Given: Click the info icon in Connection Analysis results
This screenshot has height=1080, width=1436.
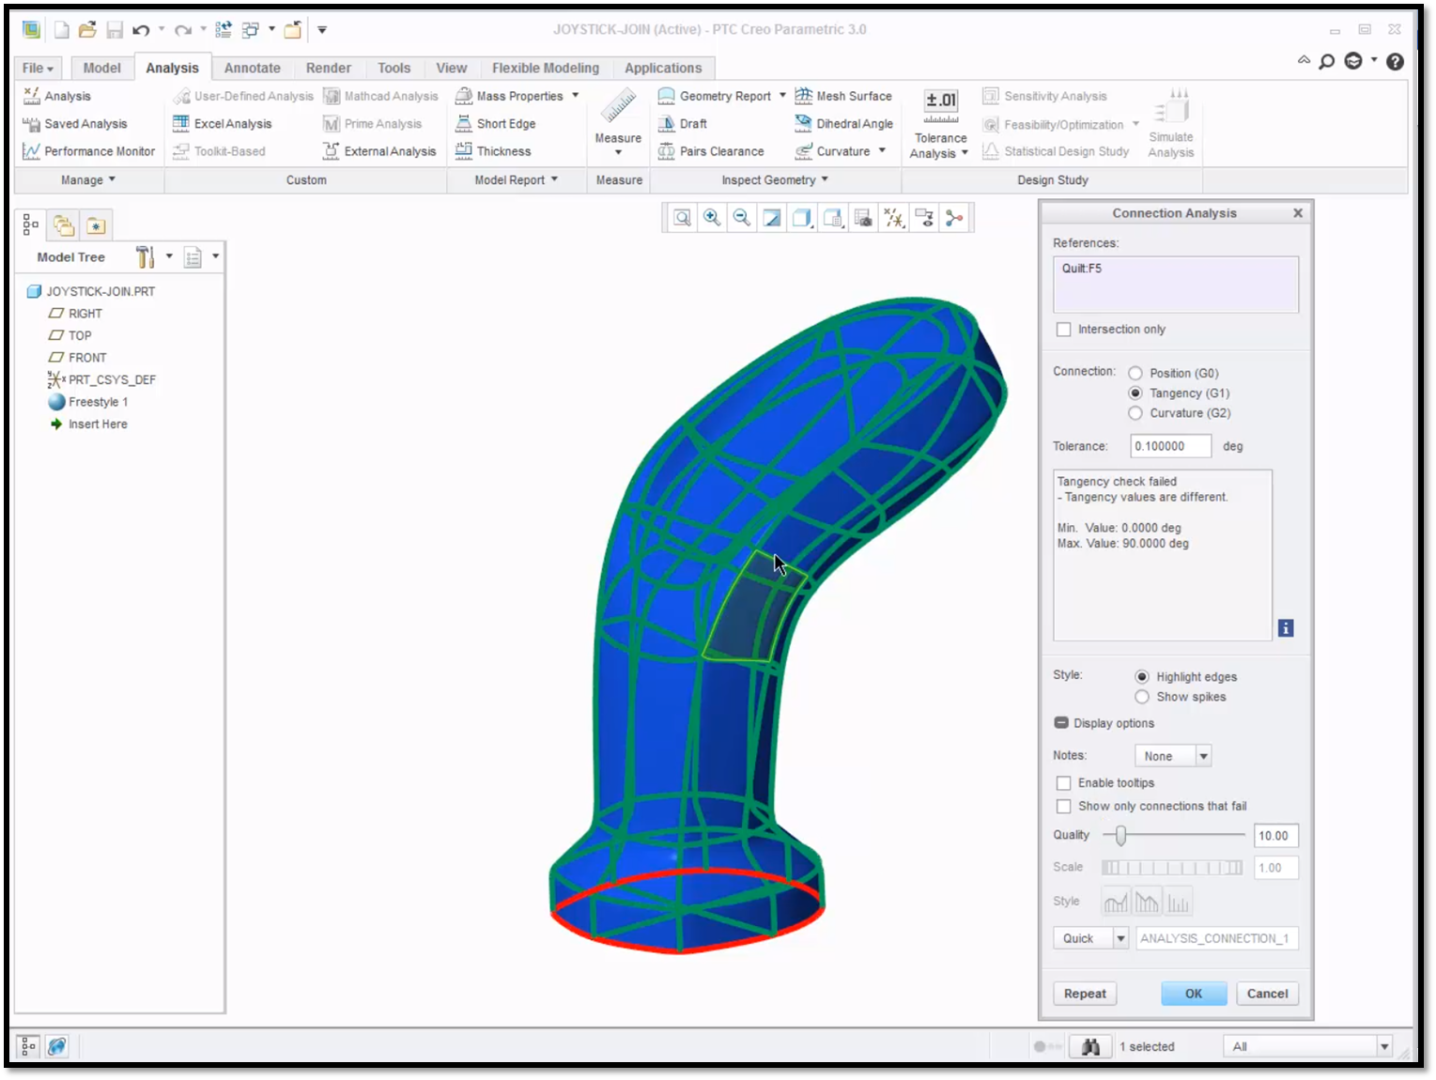Looking at the screenshot, I should point(1286,628).
